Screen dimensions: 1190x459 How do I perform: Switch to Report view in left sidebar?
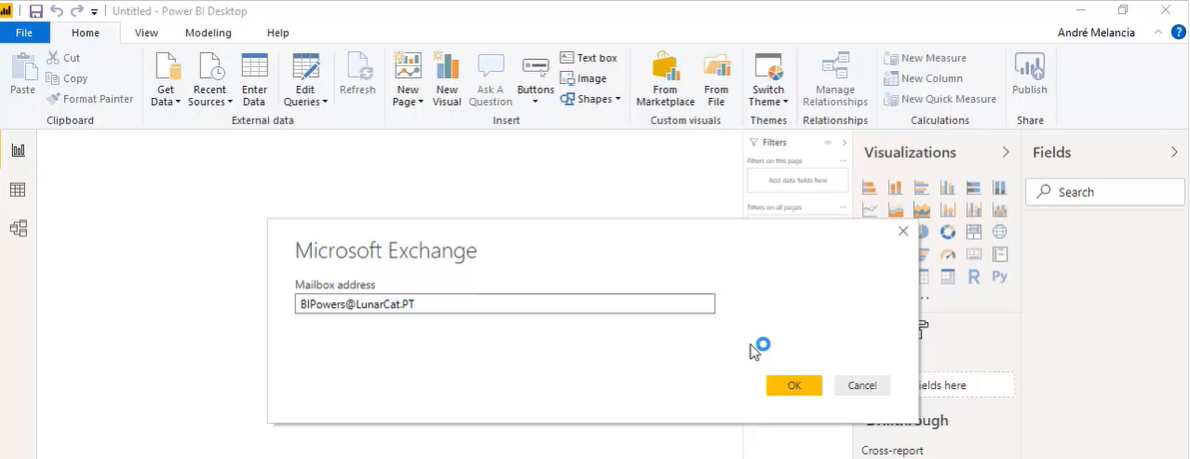[18, 150]
